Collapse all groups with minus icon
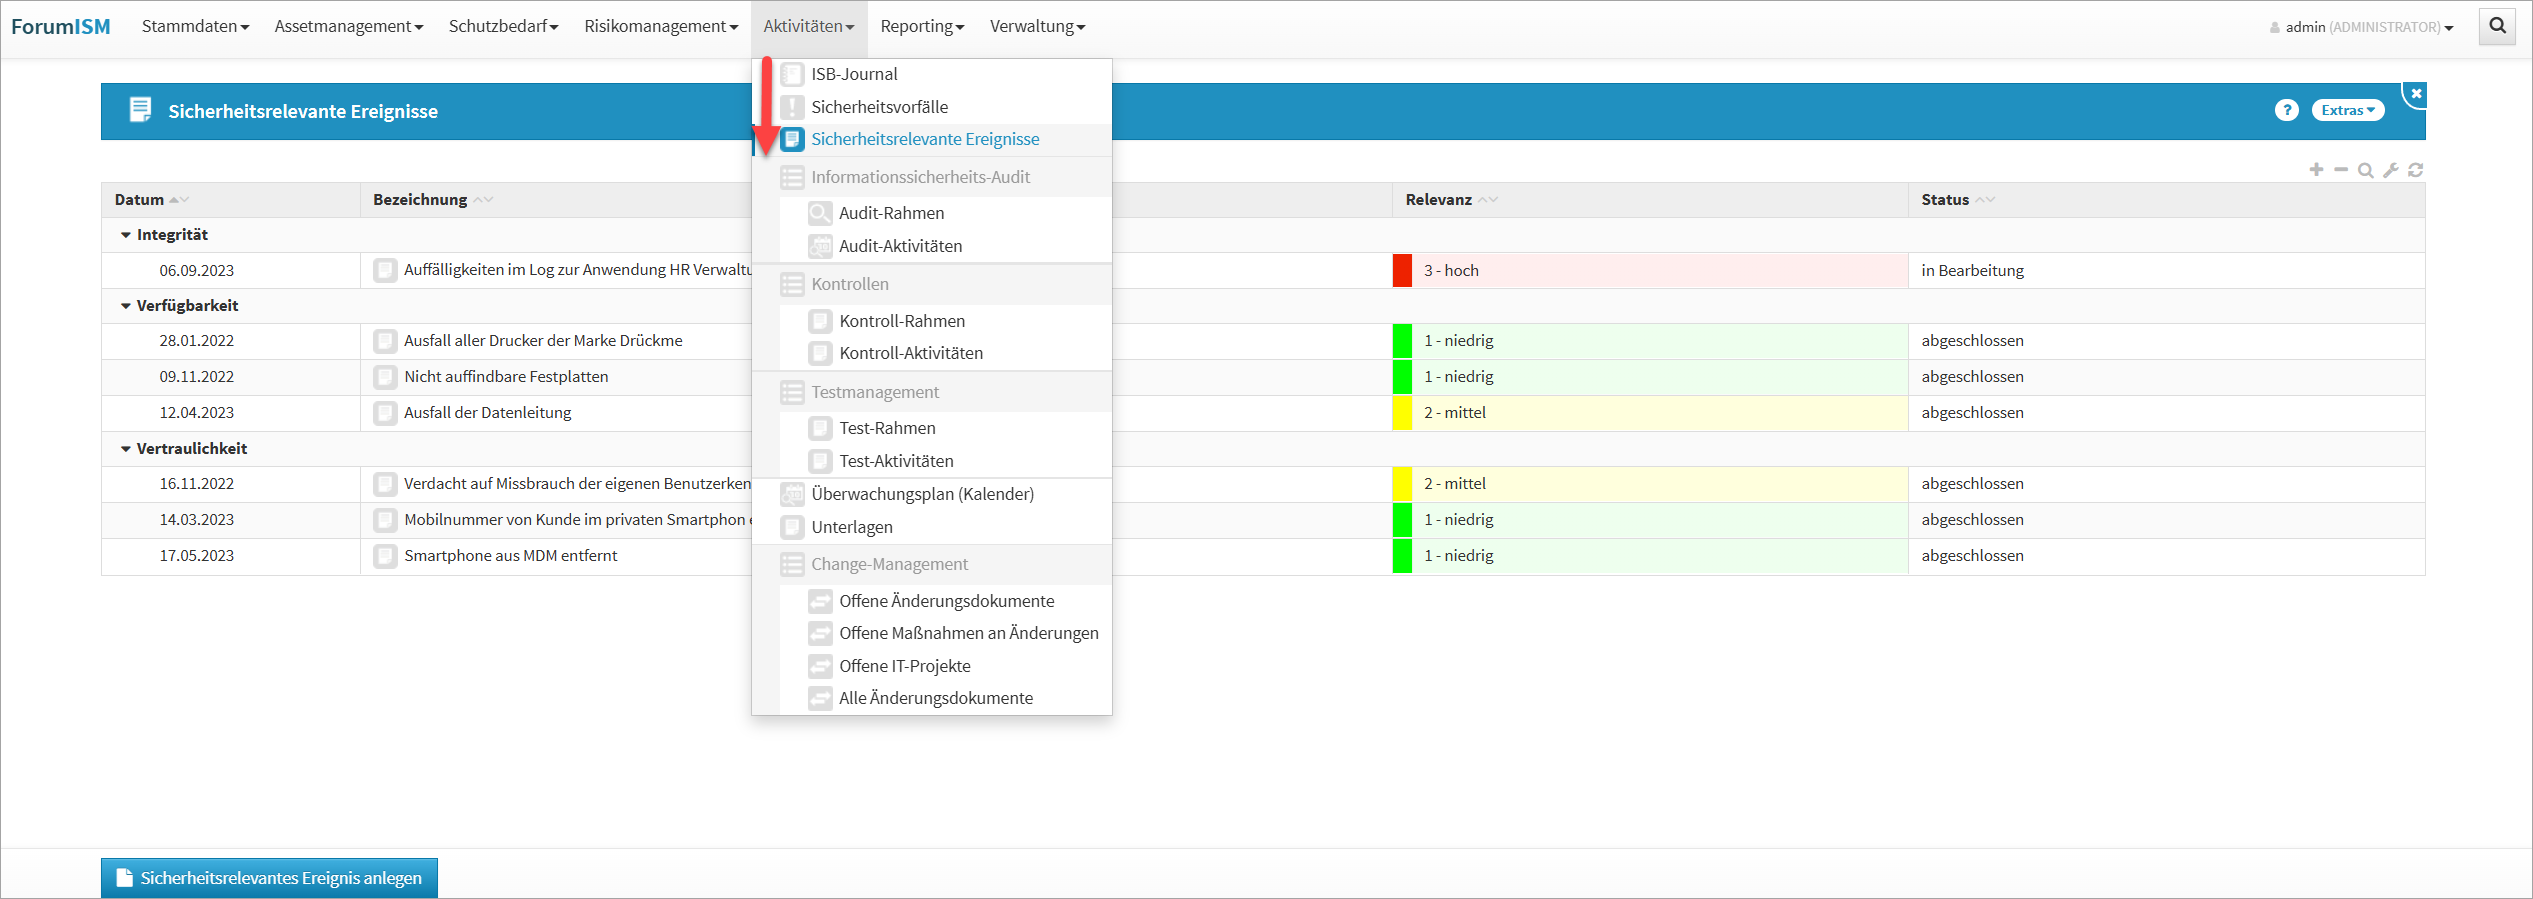The width and height of the screenshot is (2533, 899). [x=2341, y=170]
